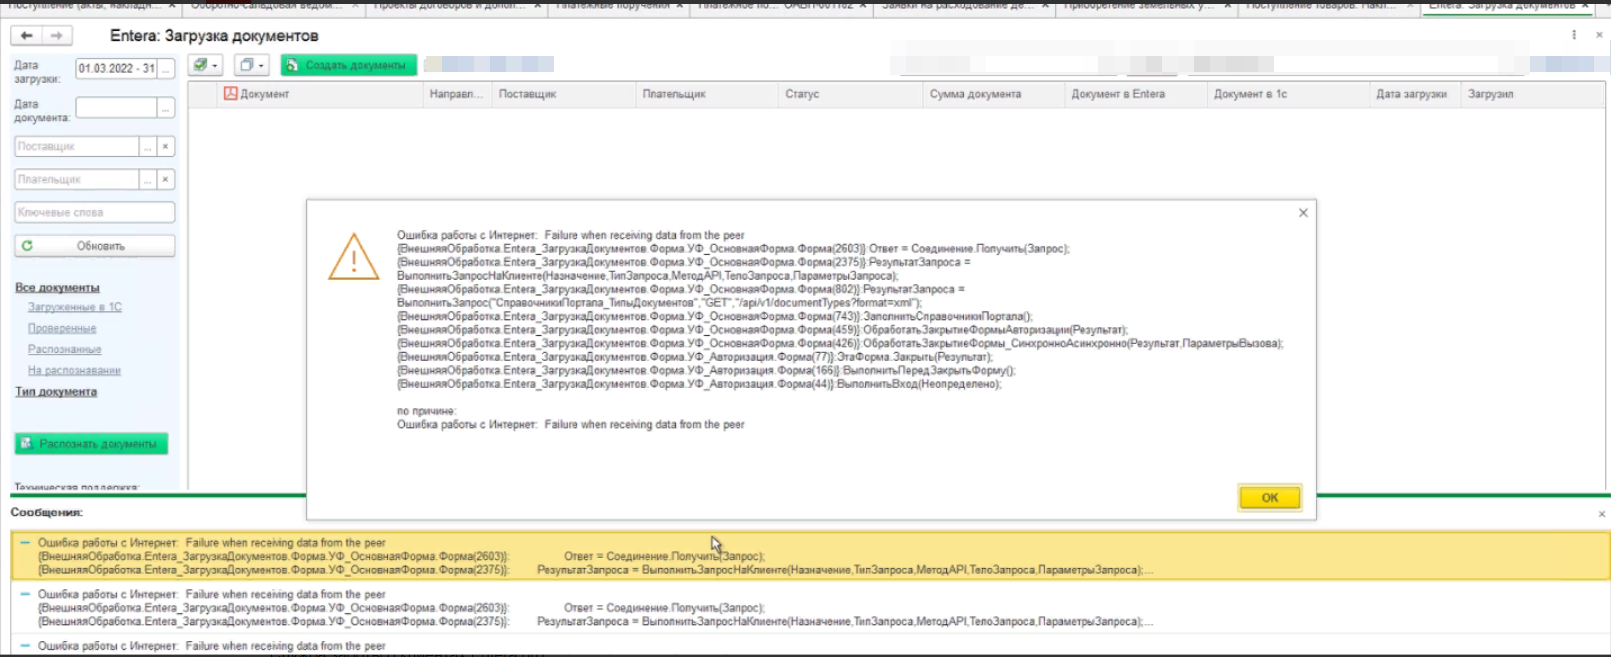Screen dimensions: 1611x657
Task: Open the green checkmark toolbar dropdown
Action: [205, 65]
